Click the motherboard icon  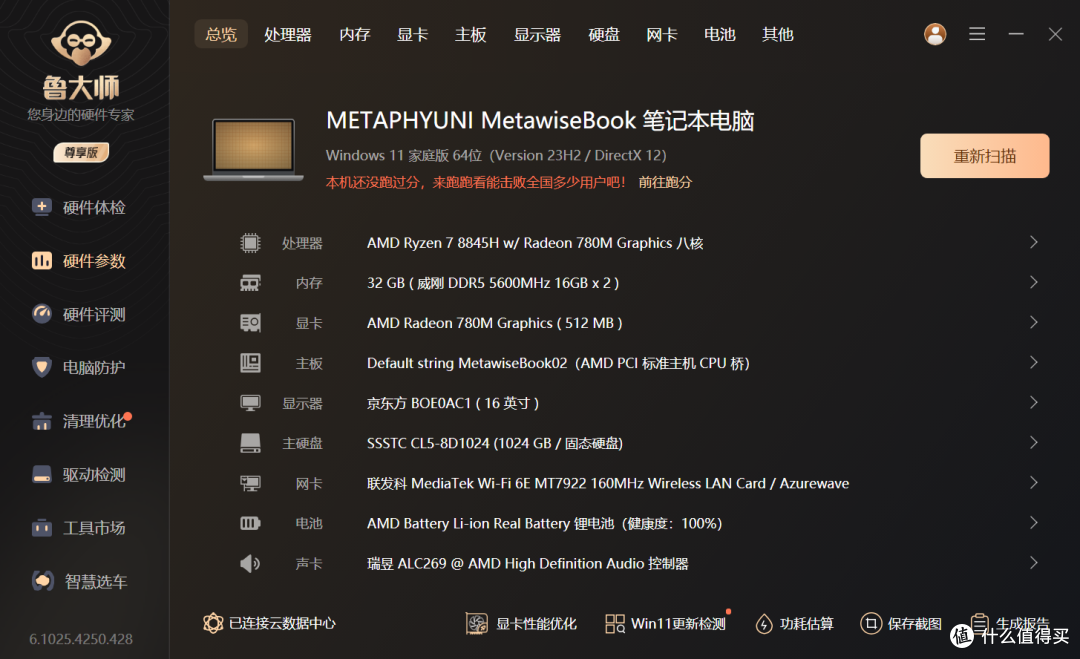coord(250,363)
